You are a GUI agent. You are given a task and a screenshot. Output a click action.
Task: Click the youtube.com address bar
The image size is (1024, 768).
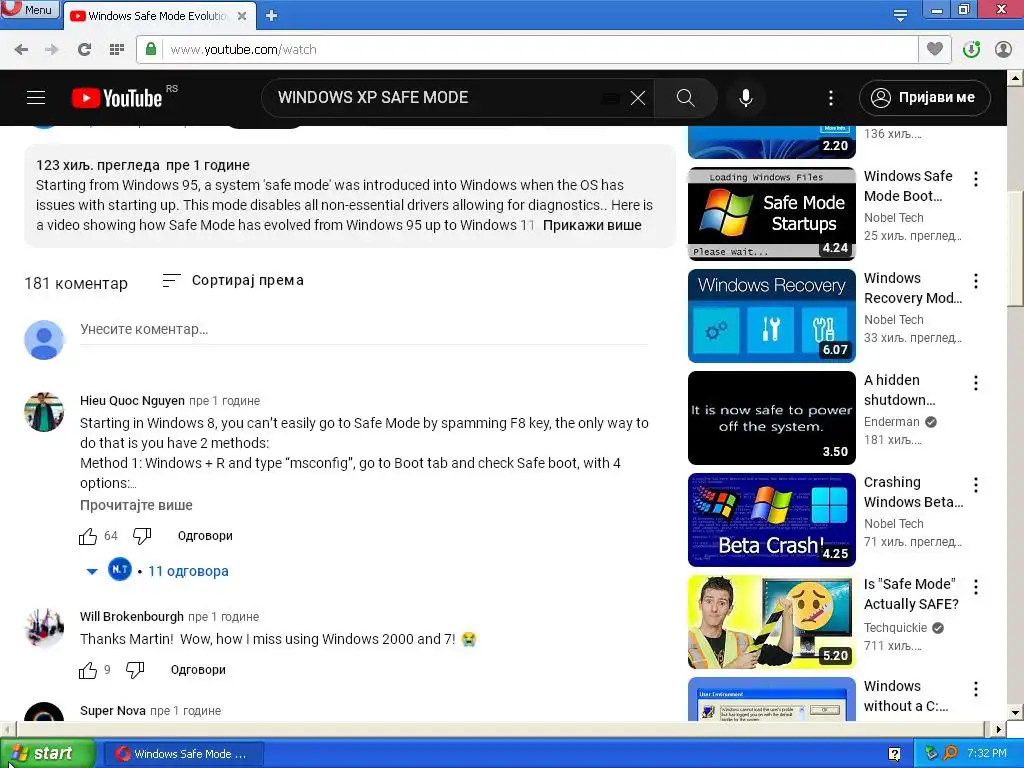pyautogui.click(x=527, y=49)
